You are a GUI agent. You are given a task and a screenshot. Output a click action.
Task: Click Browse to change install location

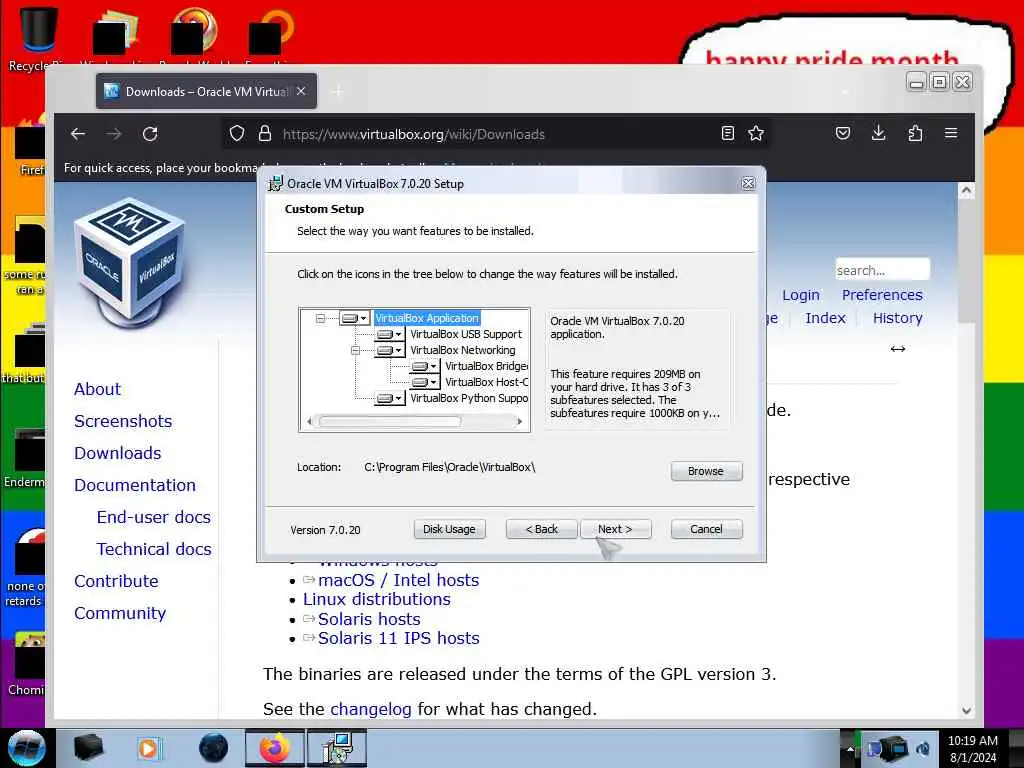[706, 471]
